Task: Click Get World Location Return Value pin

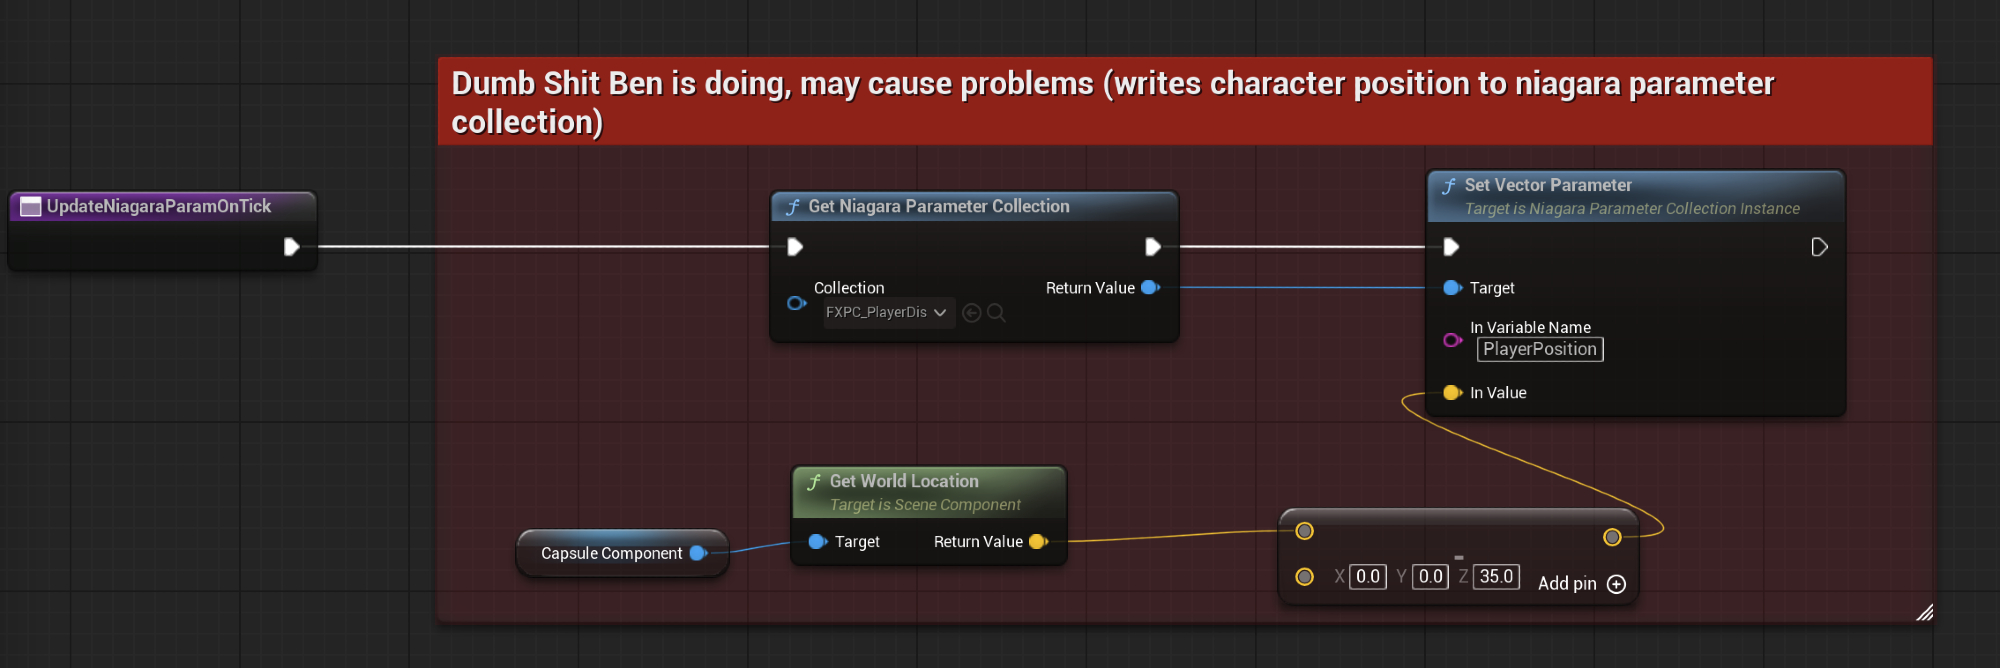Action: [1038, 542]
